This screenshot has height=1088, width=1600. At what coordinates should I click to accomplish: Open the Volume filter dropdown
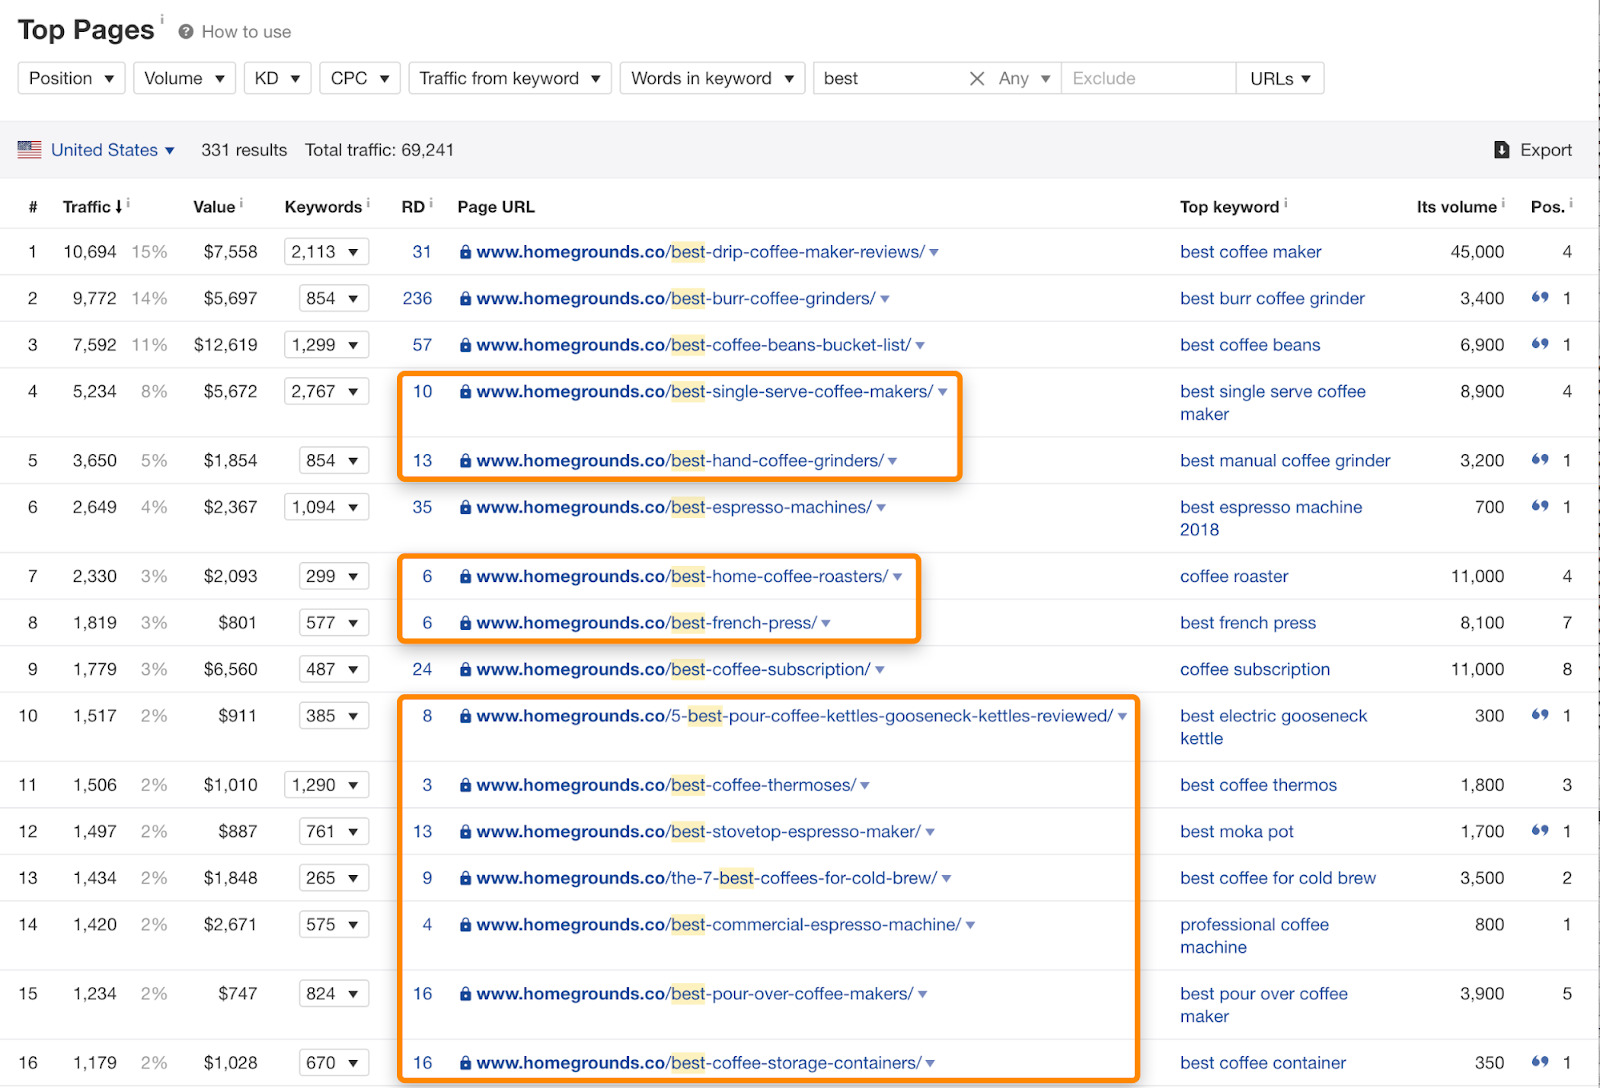click(x=184, y=78)
